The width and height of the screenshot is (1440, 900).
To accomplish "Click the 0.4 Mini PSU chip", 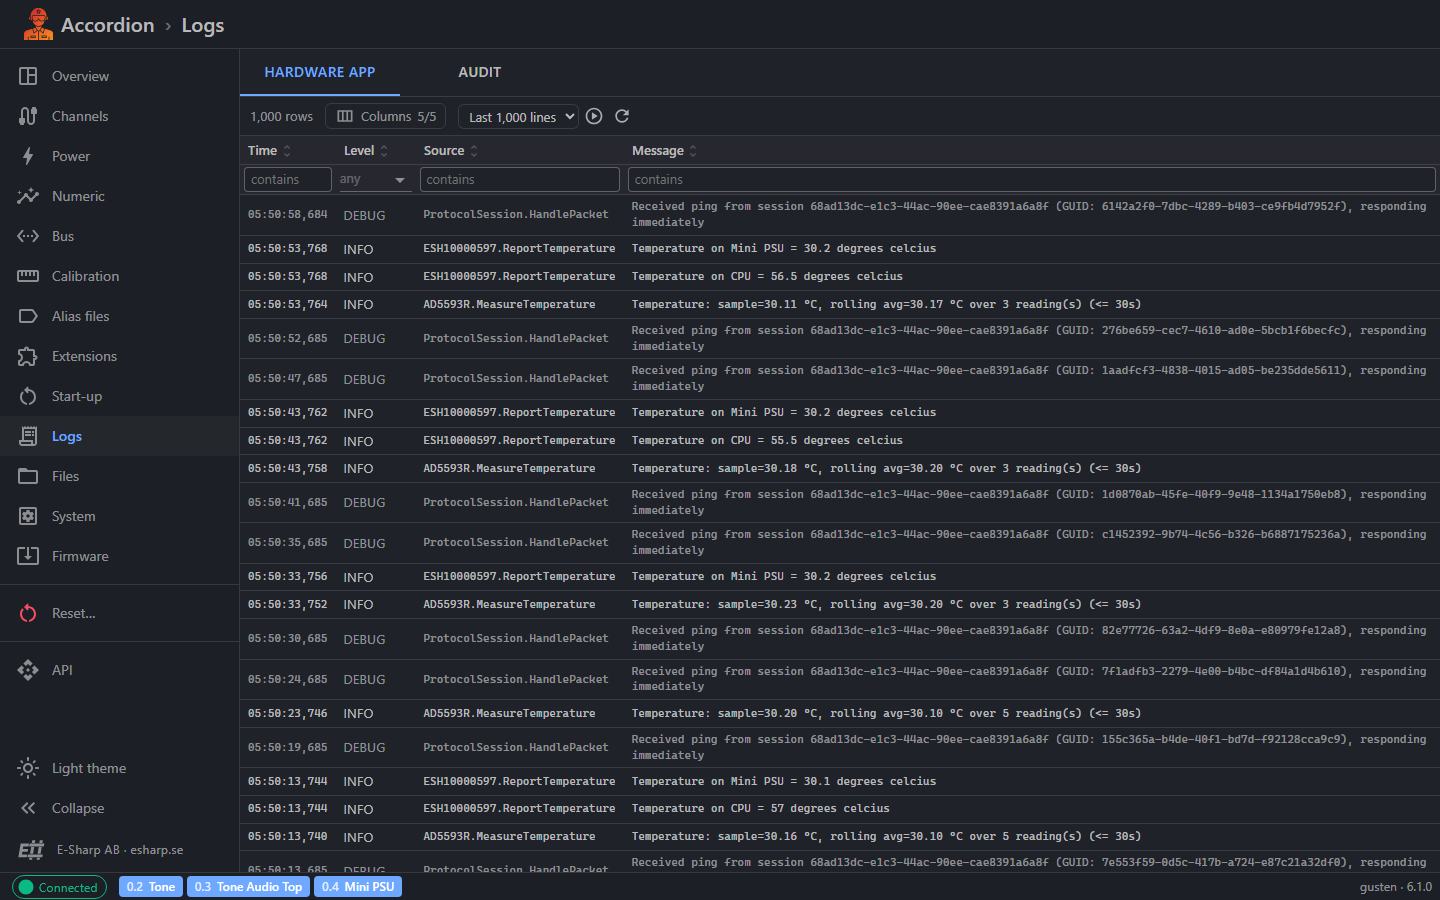I will coord(358,887).
